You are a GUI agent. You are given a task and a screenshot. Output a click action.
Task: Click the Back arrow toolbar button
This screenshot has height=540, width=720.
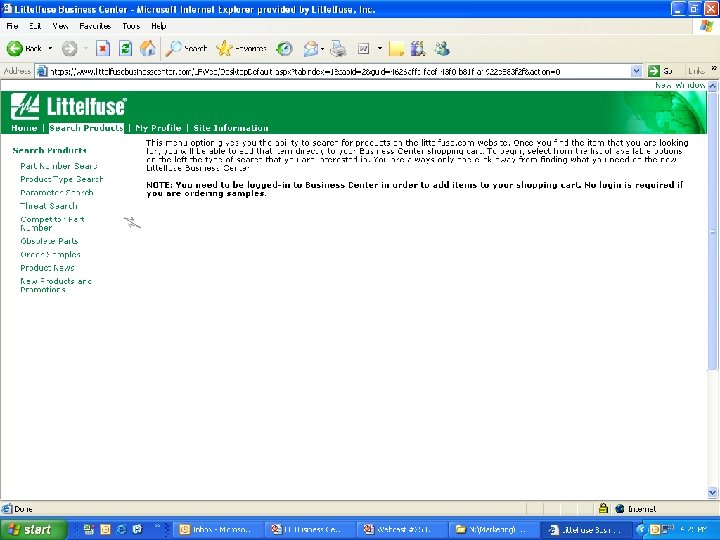24,48
